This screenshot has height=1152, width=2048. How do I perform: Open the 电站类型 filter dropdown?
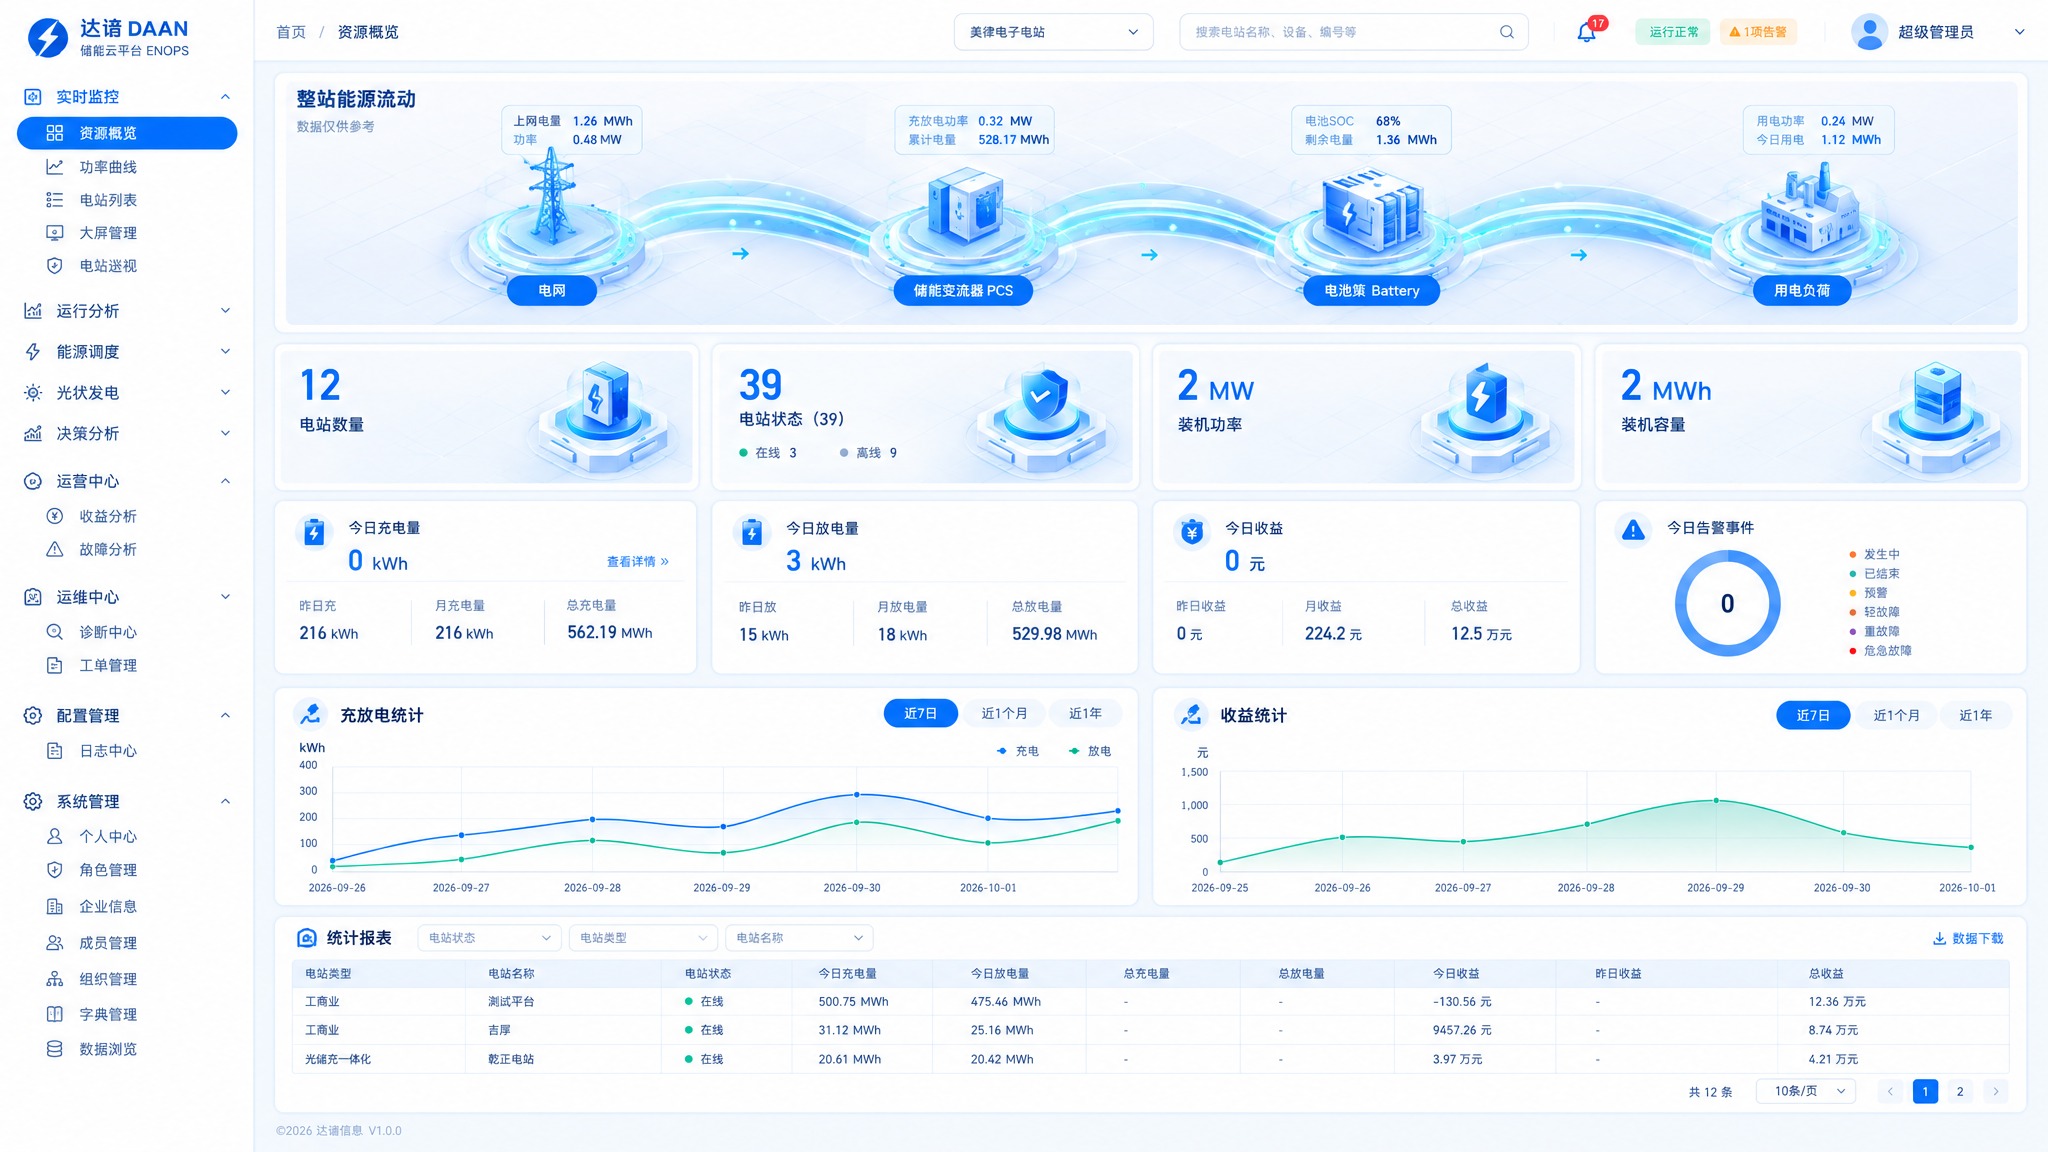click(643, 938)
